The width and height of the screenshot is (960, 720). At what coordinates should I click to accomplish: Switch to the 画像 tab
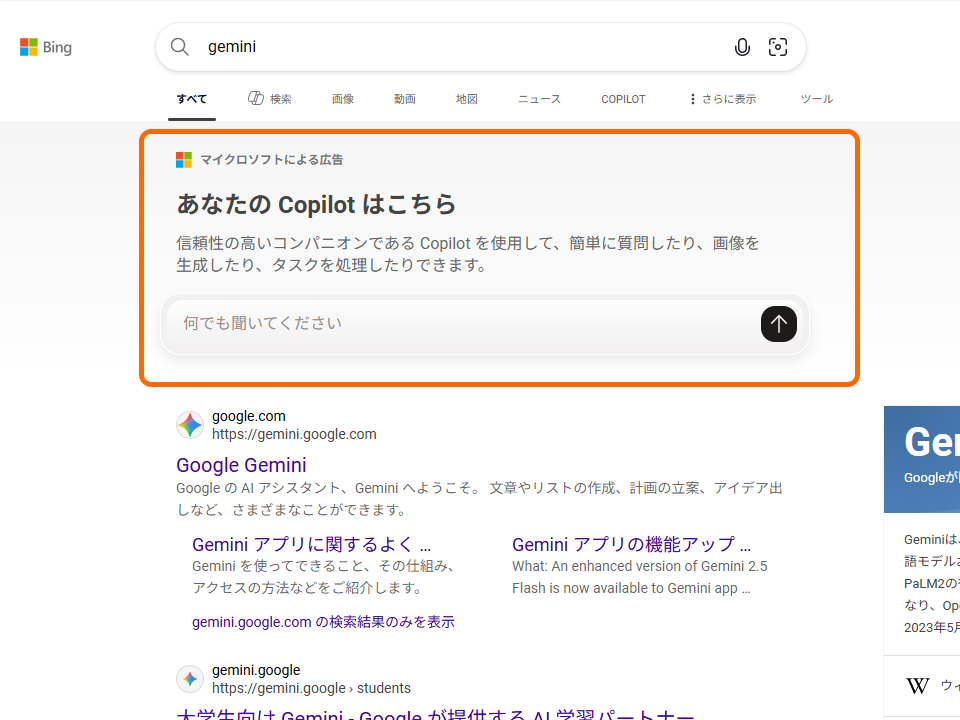343,98
